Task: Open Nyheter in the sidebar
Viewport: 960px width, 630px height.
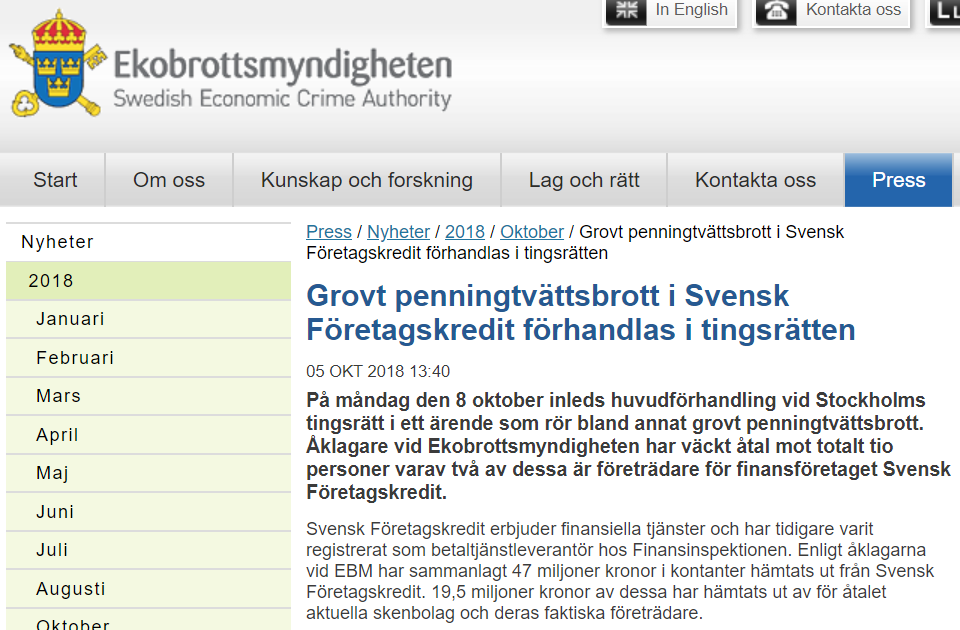Action: (x=148, y=242)
